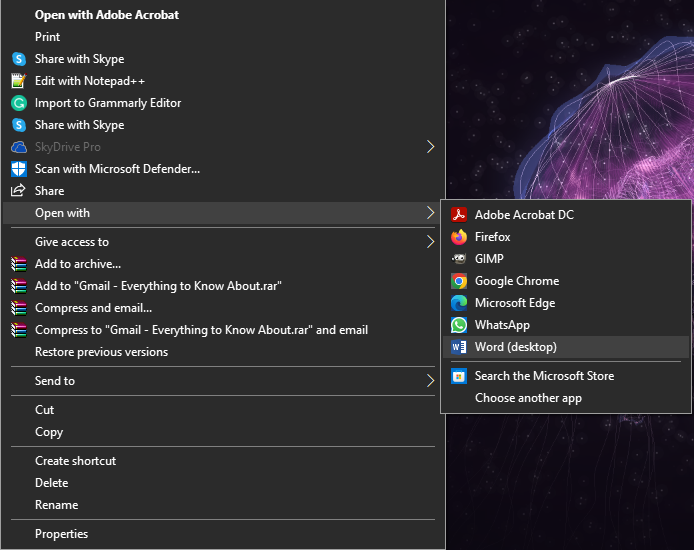Click the Google Chrome icon
Image resolution: width=694 pixels, height=550 pixels.
click(x=459, y=281)
